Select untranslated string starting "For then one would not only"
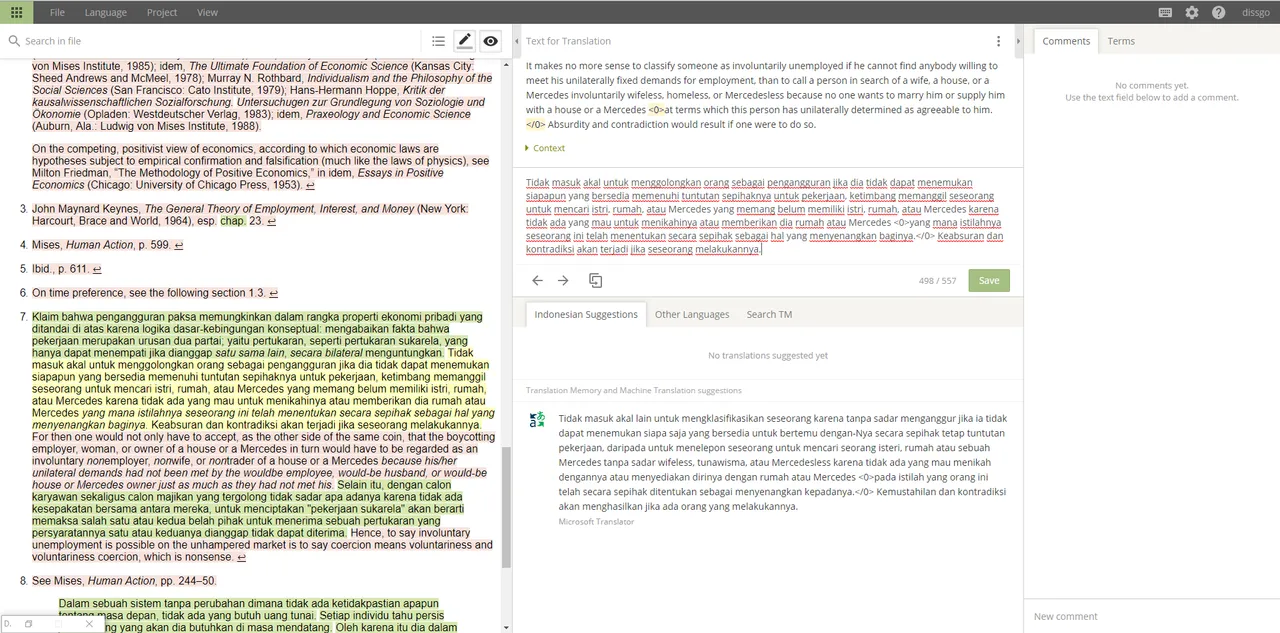Image resolution: width=1280 pixels, height=633 pixels. pyautogui.click(x=262, y=461)
